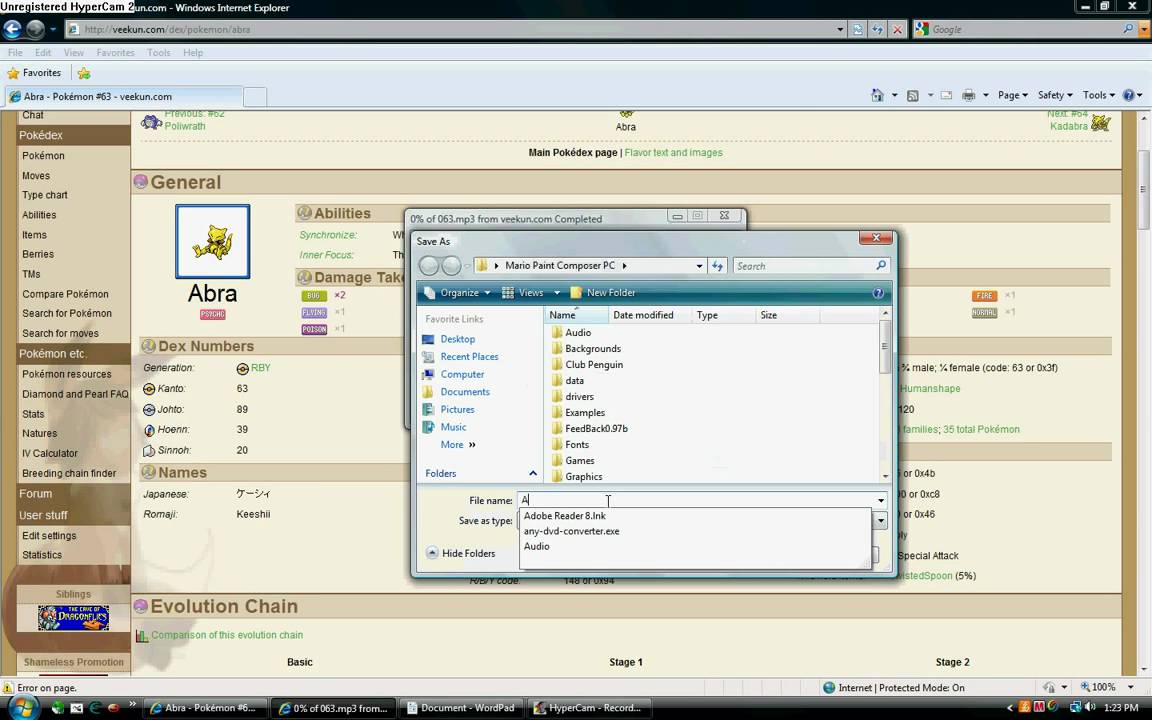Open the Help menu

(x=193, y=53)
